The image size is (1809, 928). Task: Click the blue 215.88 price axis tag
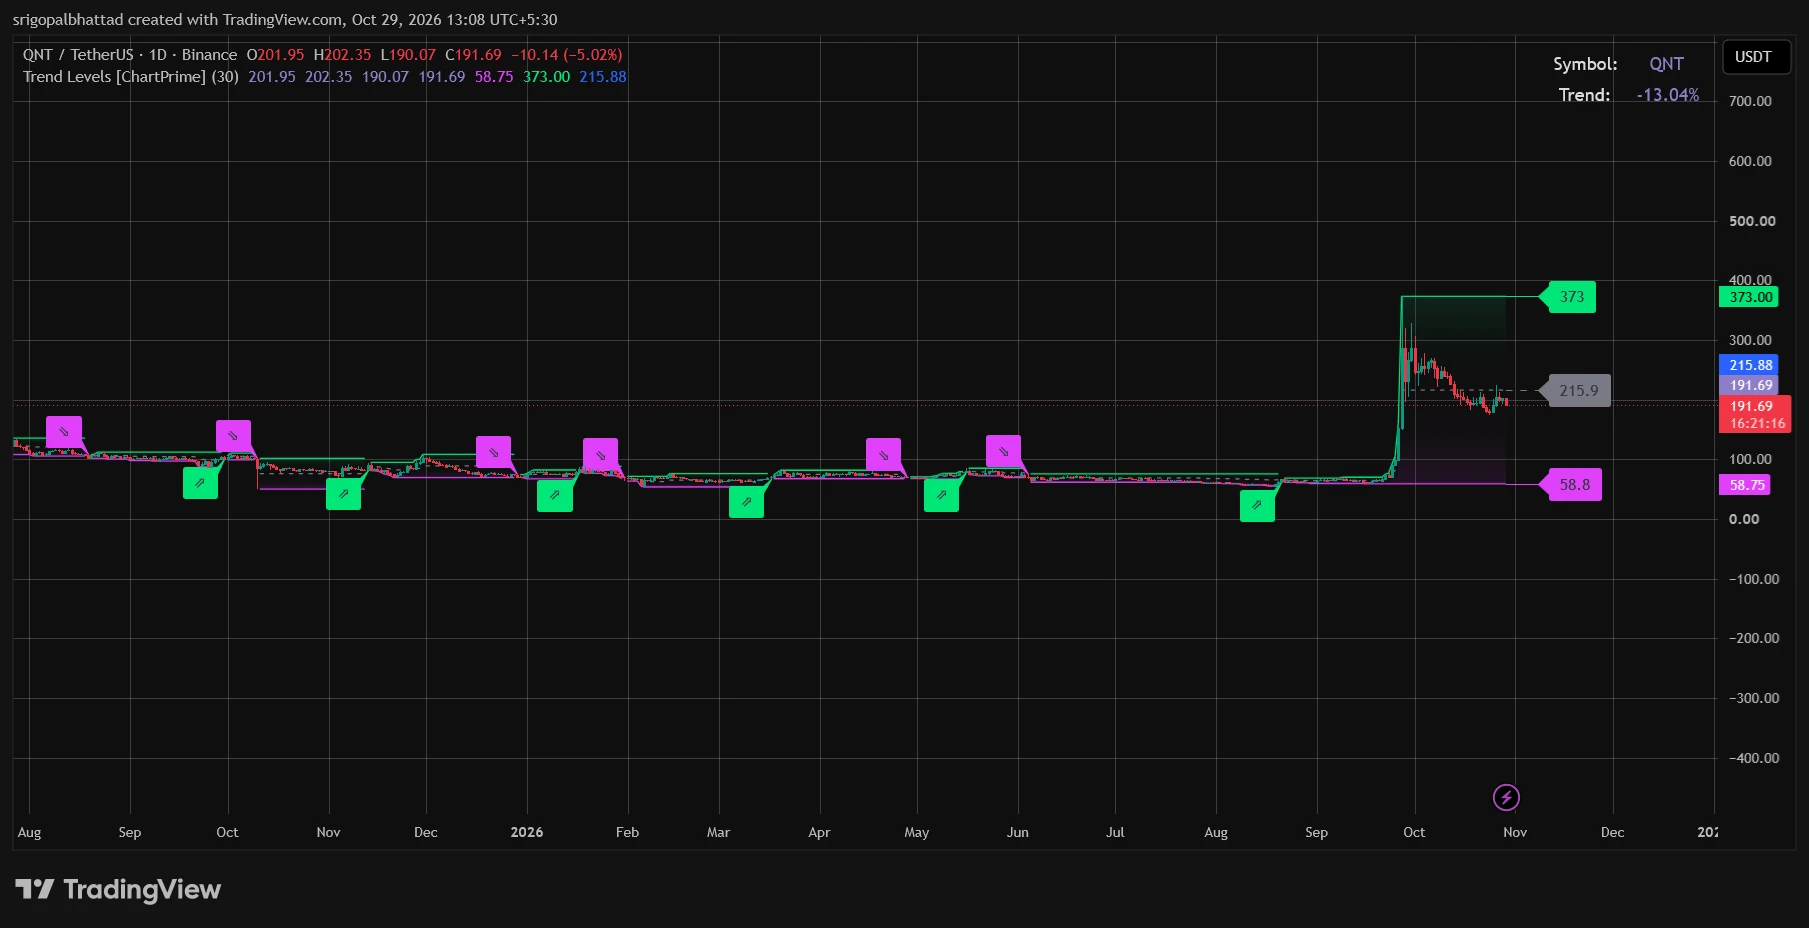click(x=1749, y=365)
